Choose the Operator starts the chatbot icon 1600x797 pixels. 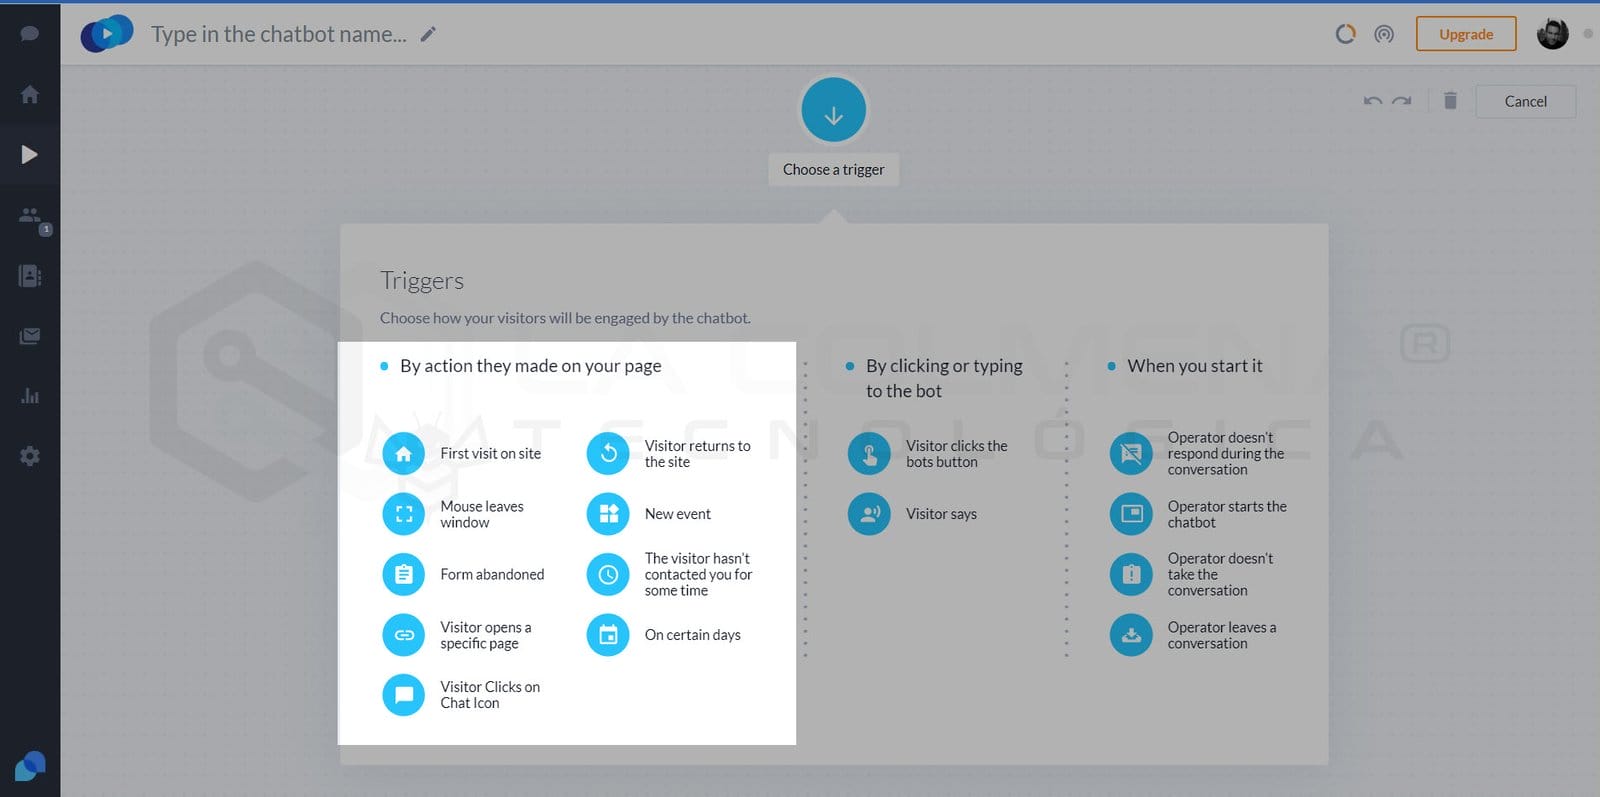pyautogui.click(x=1131, y=514)
